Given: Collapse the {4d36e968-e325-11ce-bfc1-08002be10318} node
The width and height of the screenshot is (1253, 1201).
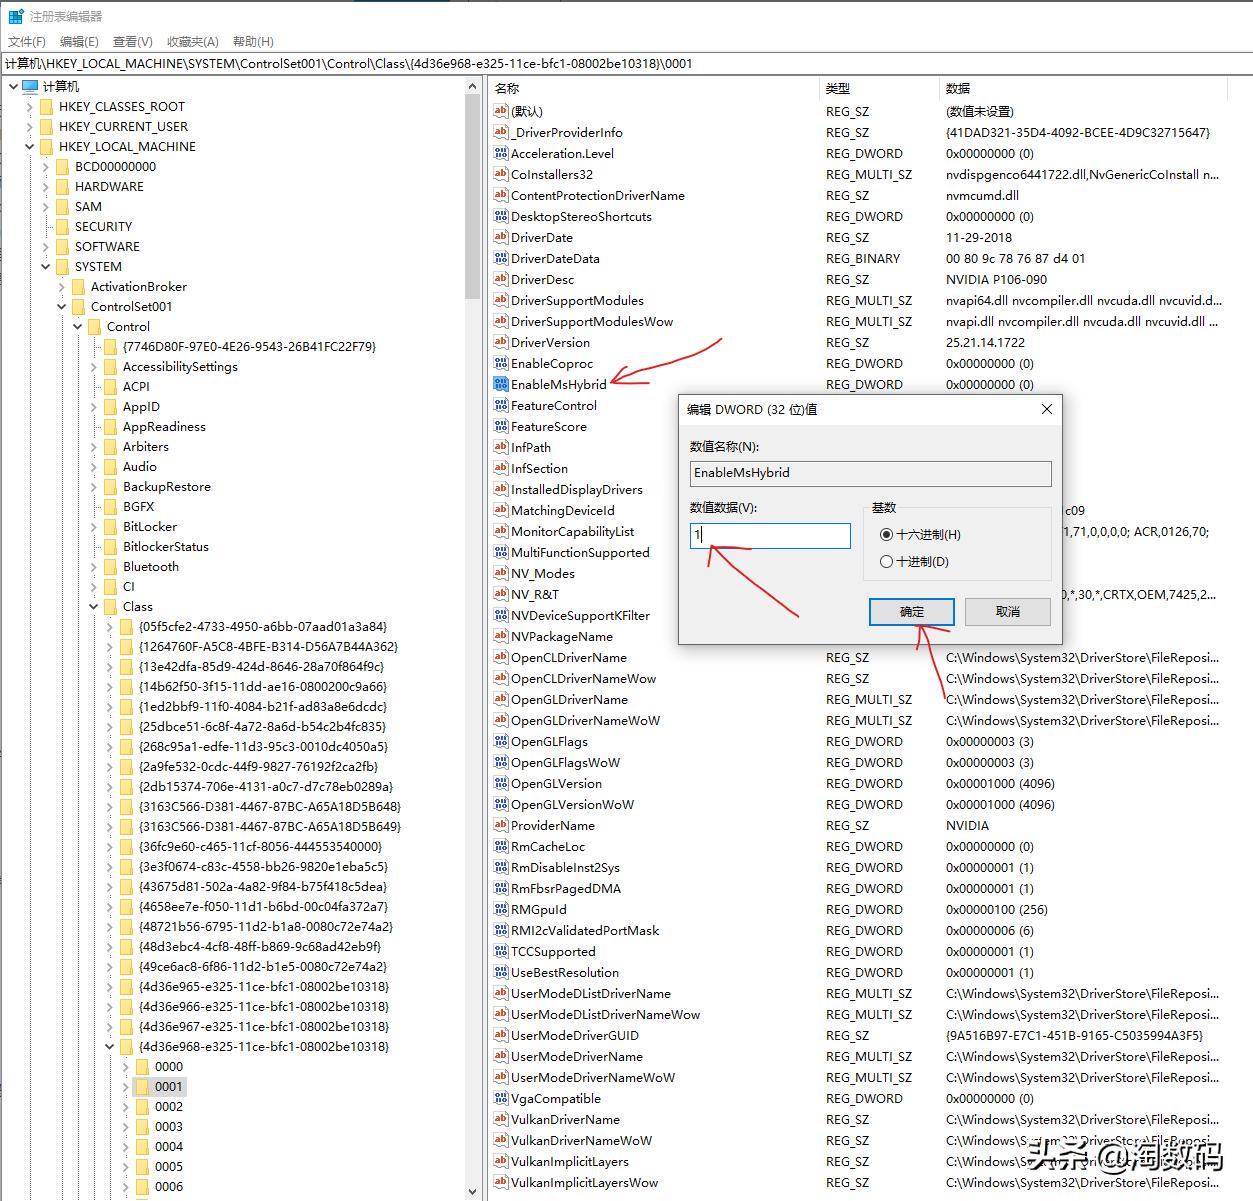Looking at the screenshot, I should 109,1046.
